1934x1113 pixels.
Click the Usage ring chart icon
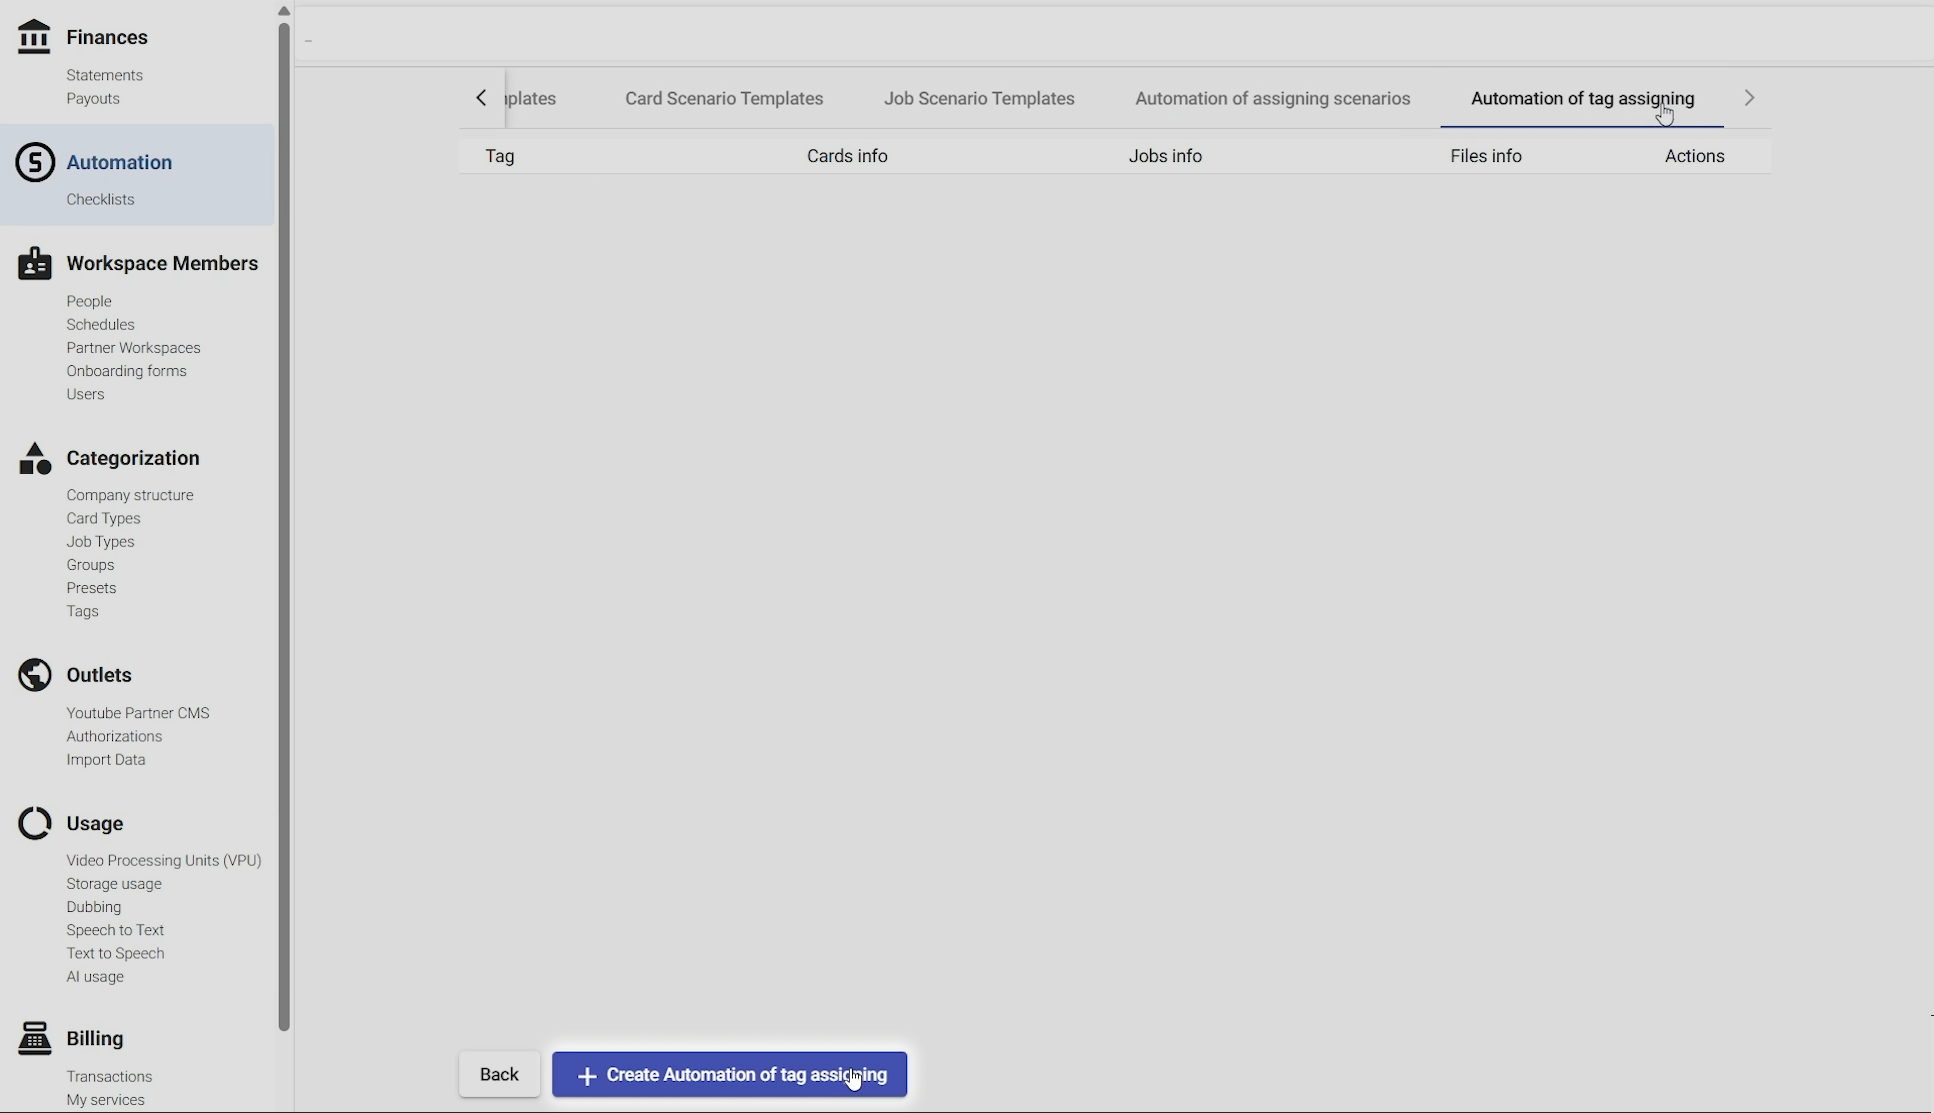pos(35,823)
